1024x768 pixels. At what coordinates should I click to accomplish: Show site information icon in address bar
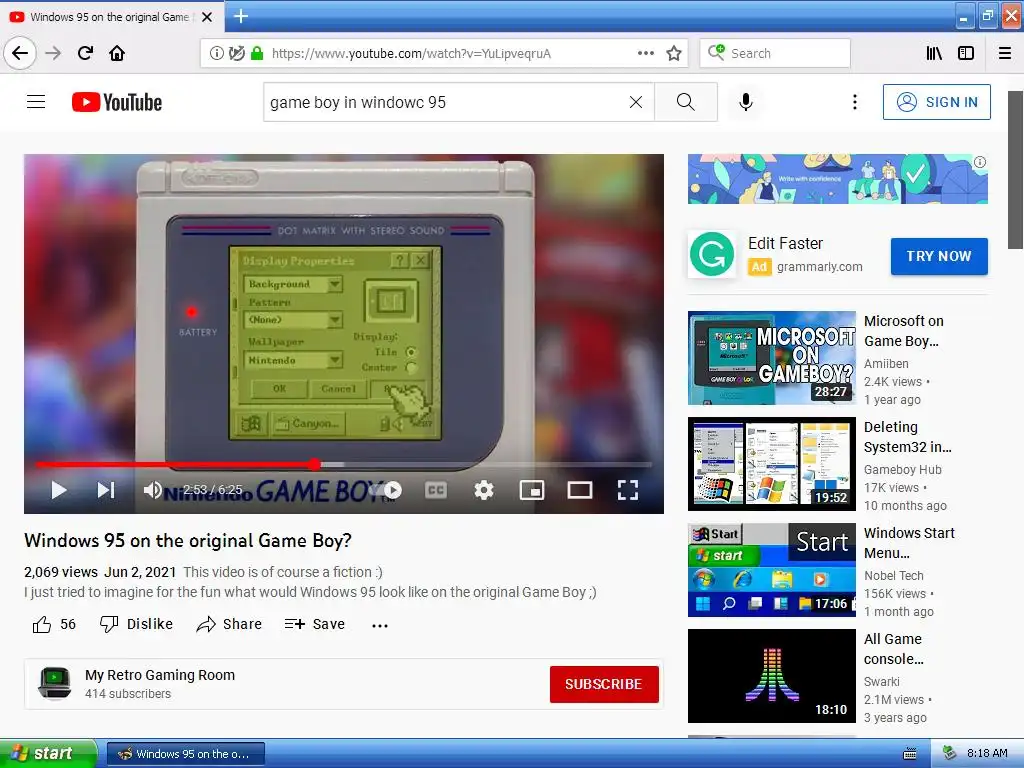coord(216,53)
